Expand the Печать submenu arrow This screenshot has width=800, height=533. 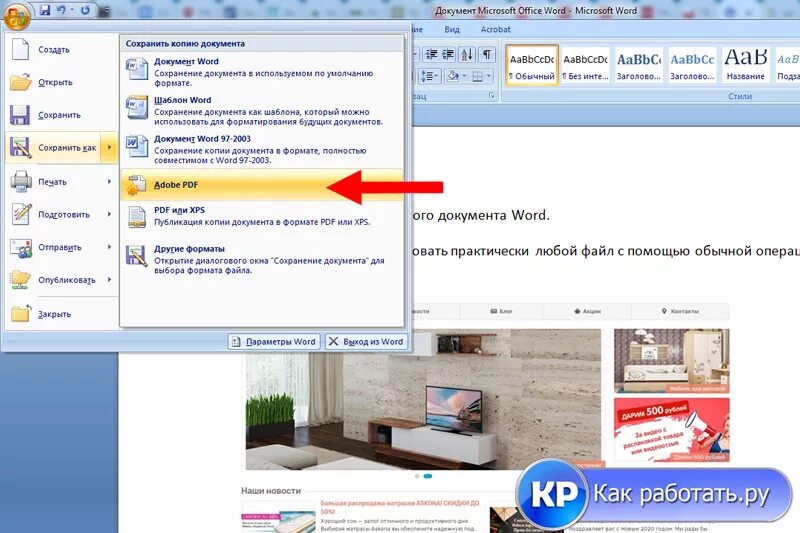click(x=109, y=182)
